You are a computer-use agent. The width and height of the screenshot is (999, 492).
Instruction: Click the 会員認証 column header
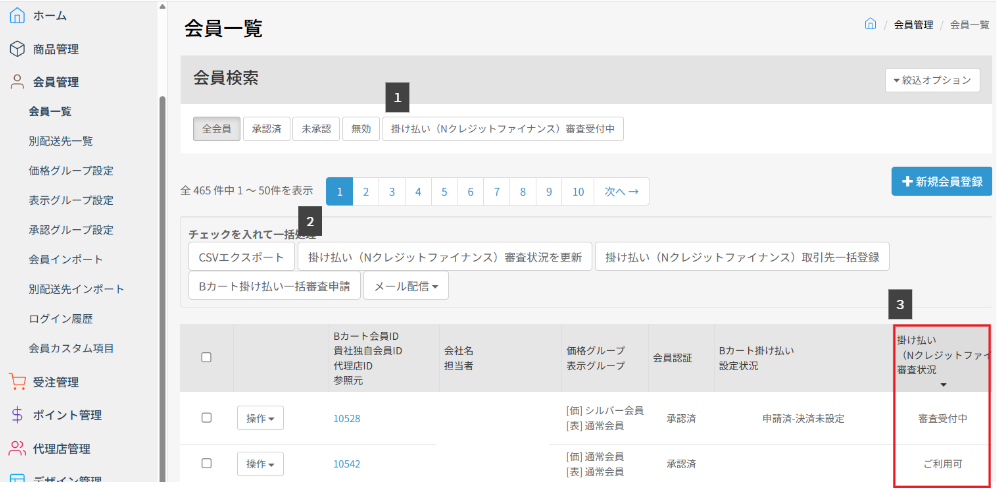(675, 359)
